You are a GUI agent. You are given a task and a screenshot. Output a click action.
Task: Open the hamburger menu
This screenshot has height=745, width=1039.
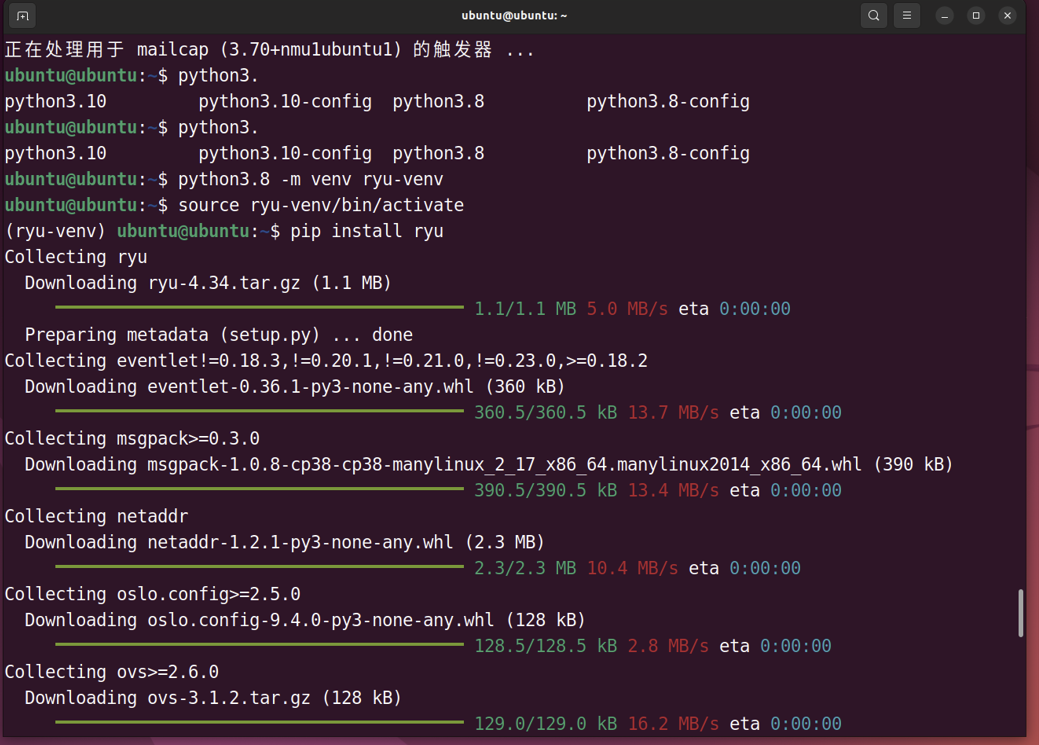(x=907, y=16)
